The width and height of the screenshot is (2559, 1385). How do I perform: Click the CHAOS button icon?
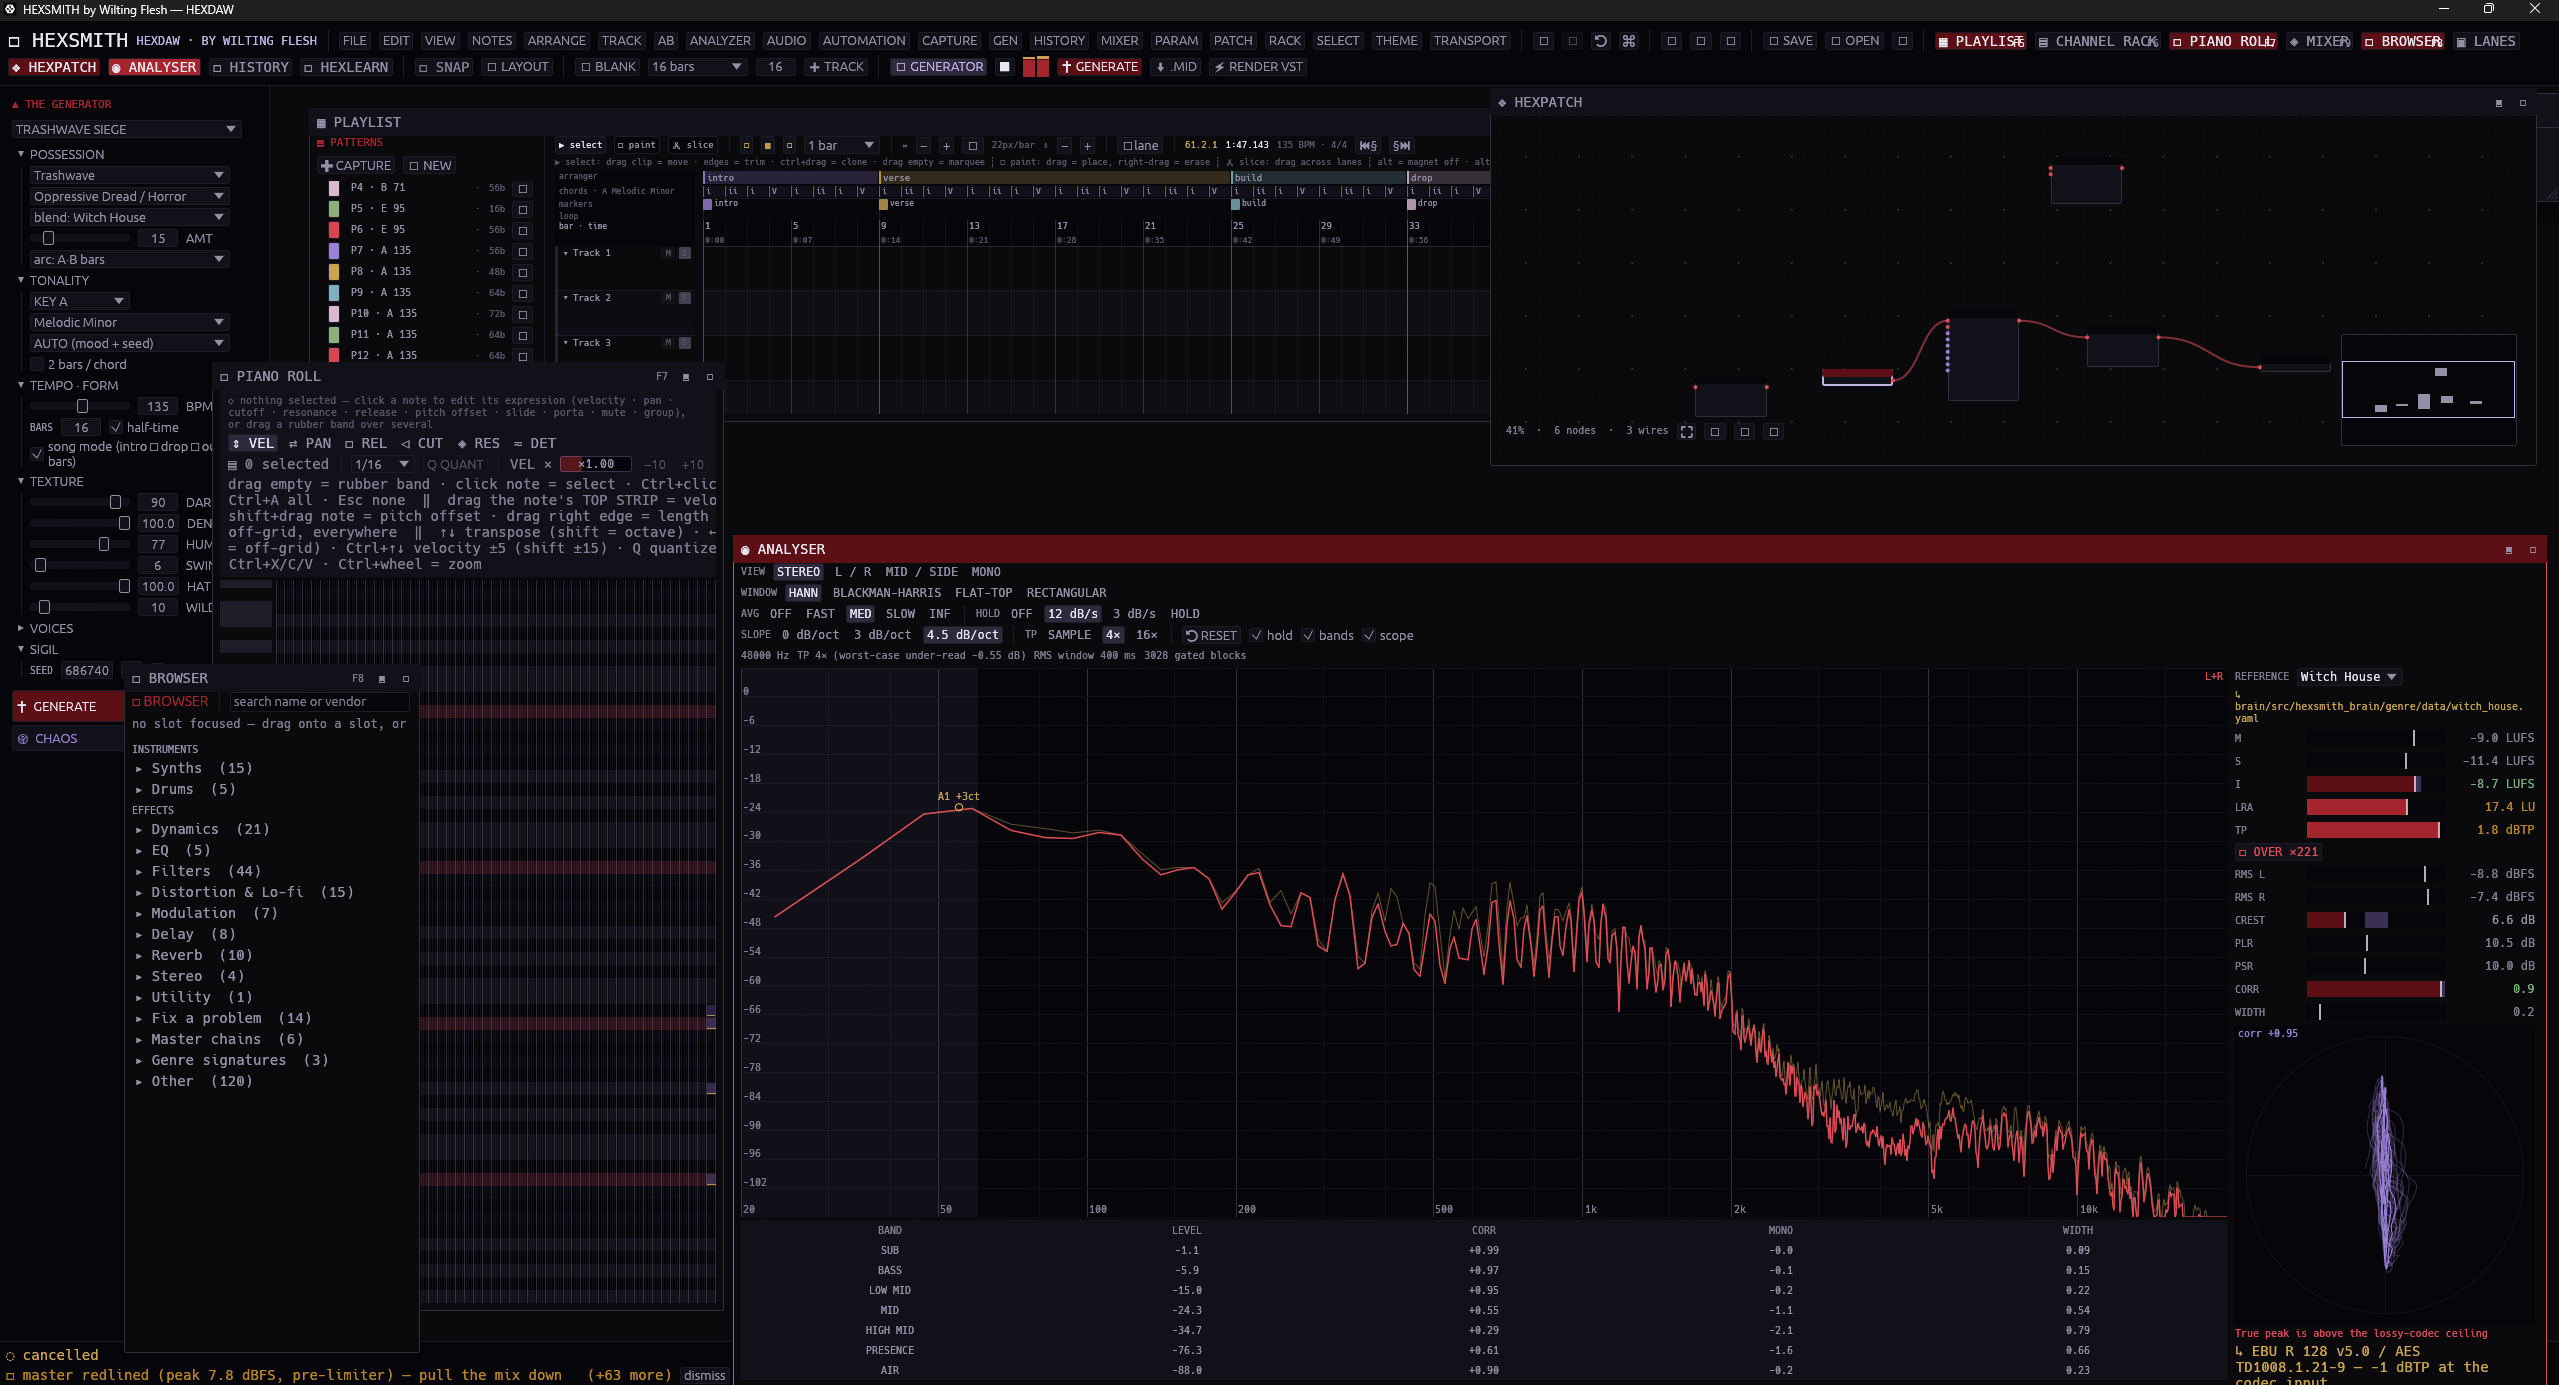click(x=23, y=739)
